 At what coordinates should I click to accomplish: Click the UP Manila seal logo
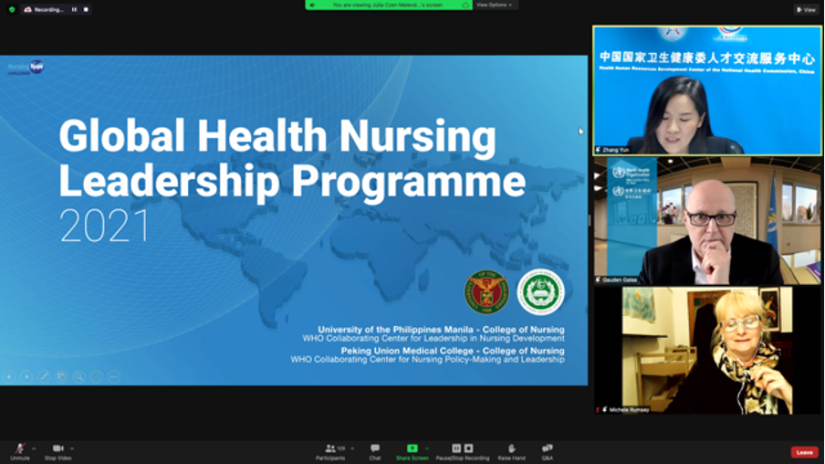click(x=487, y=292)
